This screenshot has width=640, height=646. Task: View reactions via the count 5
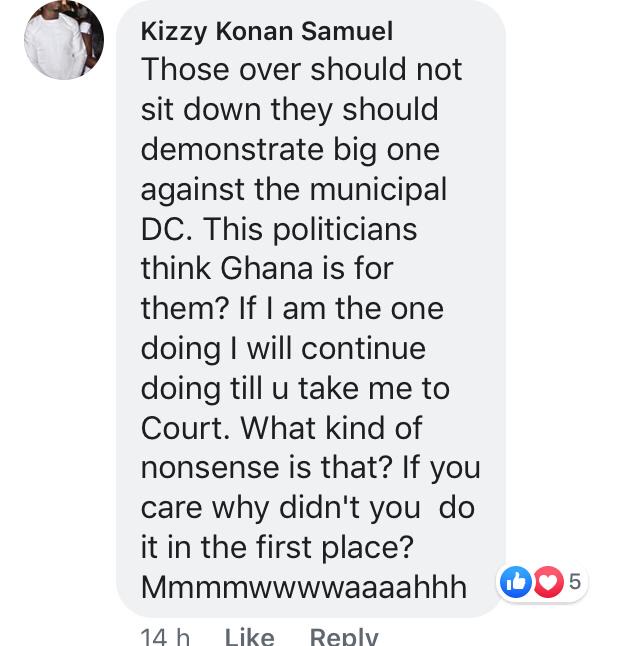point(575,582)
